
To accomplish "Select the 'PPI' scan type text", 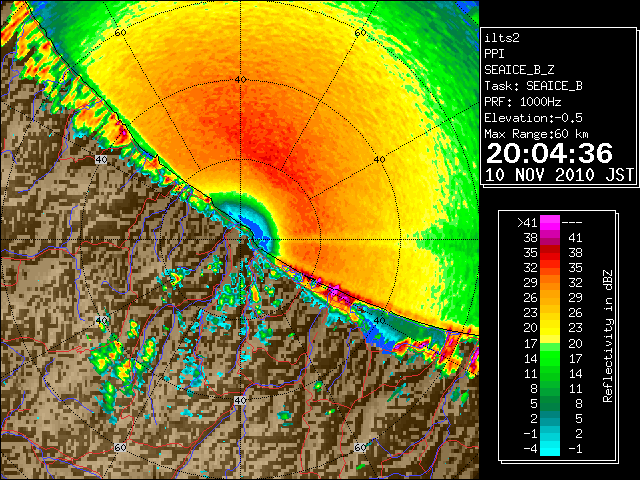I will (494, 54).
